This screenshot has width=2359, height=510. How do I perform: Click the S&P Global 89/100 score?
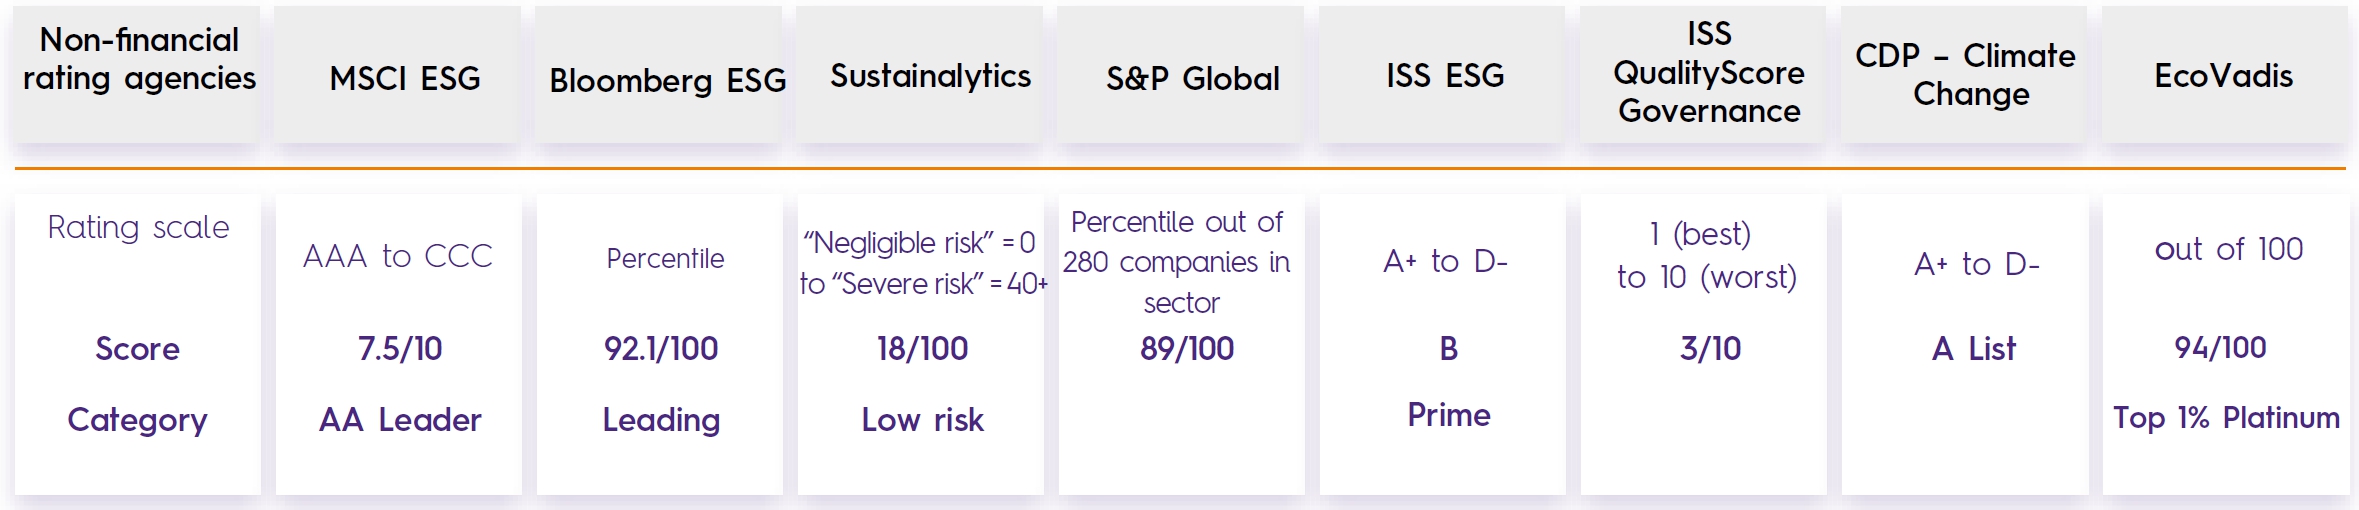click(x=1187, y=348)
